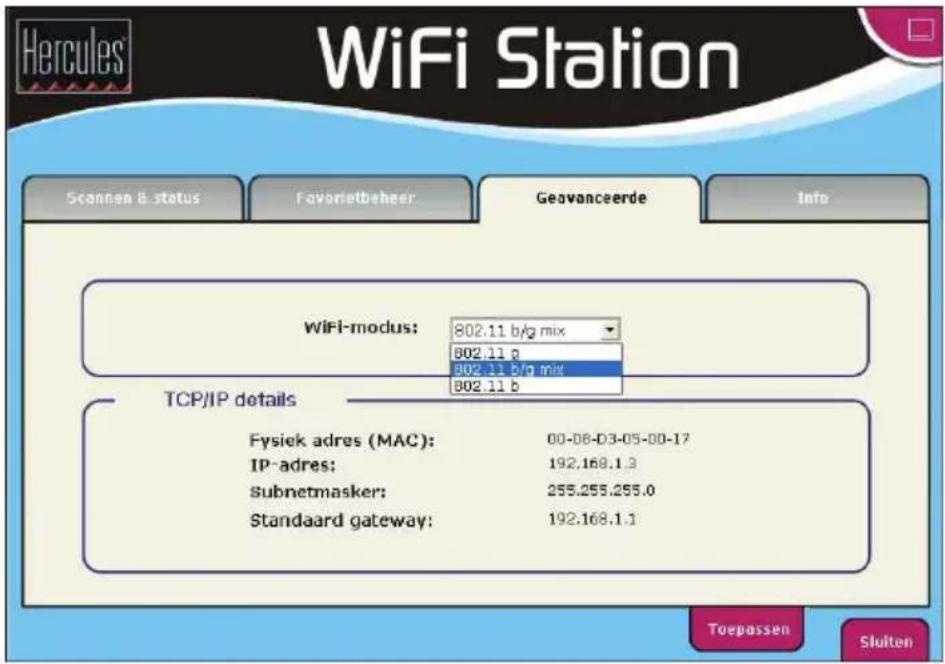Click the Fysiek adres (MAC) label
This screenshot has width=945, height=664.
click(342, 441)
